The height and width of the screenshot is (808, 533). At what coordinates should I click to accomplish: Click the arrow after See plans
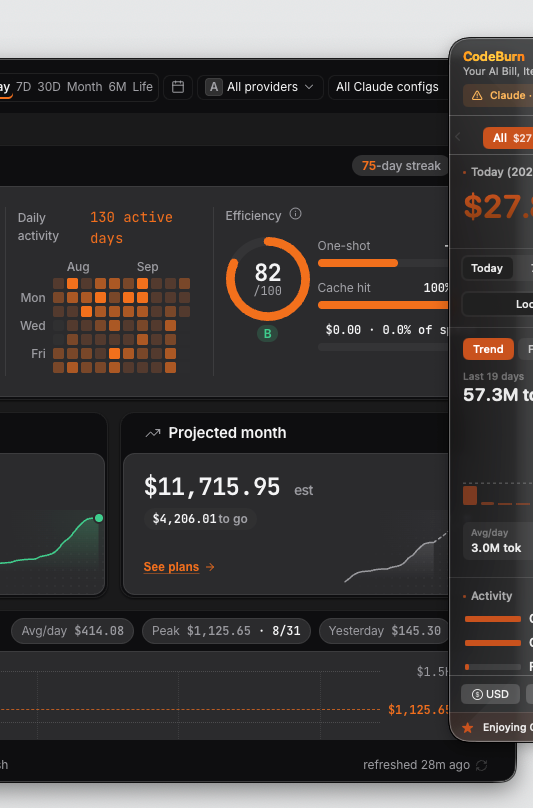pos(210,567)
